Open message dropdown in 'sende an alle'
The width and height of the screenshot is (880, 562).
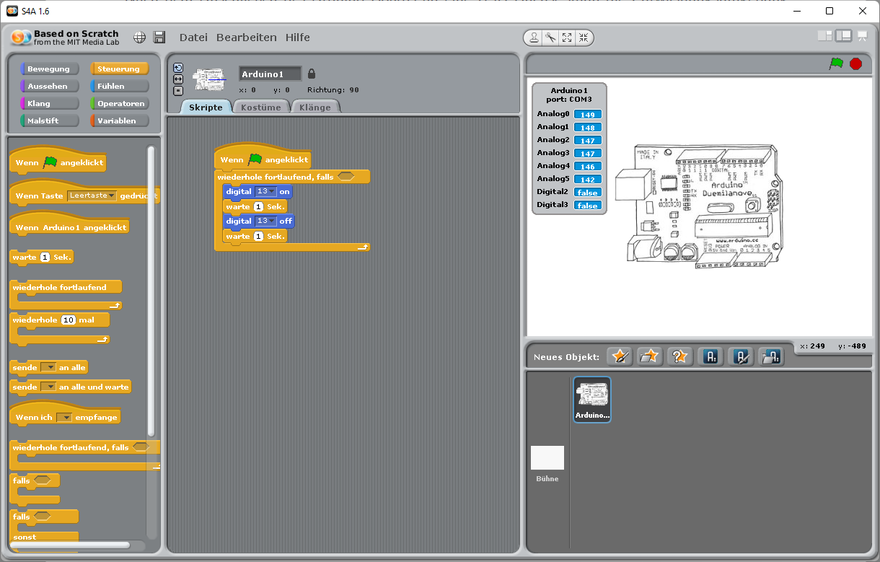(x=48, y=367)
